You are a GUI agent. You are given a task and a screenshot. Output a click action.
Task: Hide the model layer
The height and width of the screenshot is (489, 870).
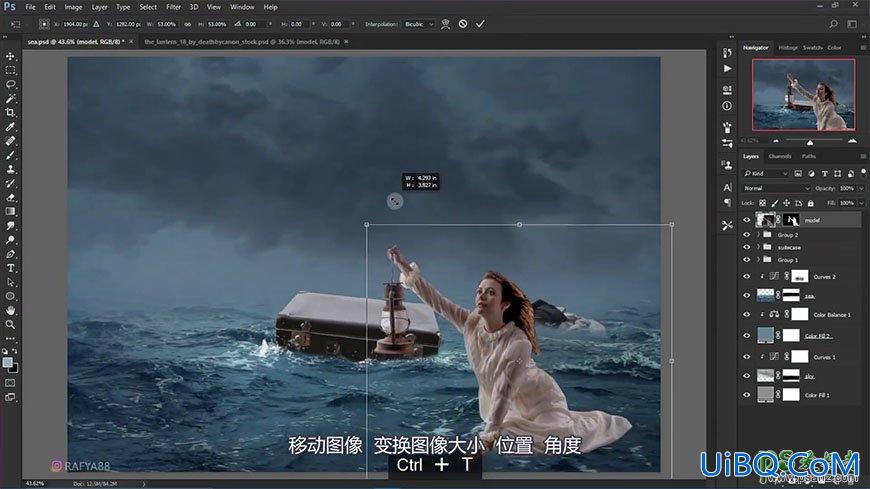pos(747,220)
